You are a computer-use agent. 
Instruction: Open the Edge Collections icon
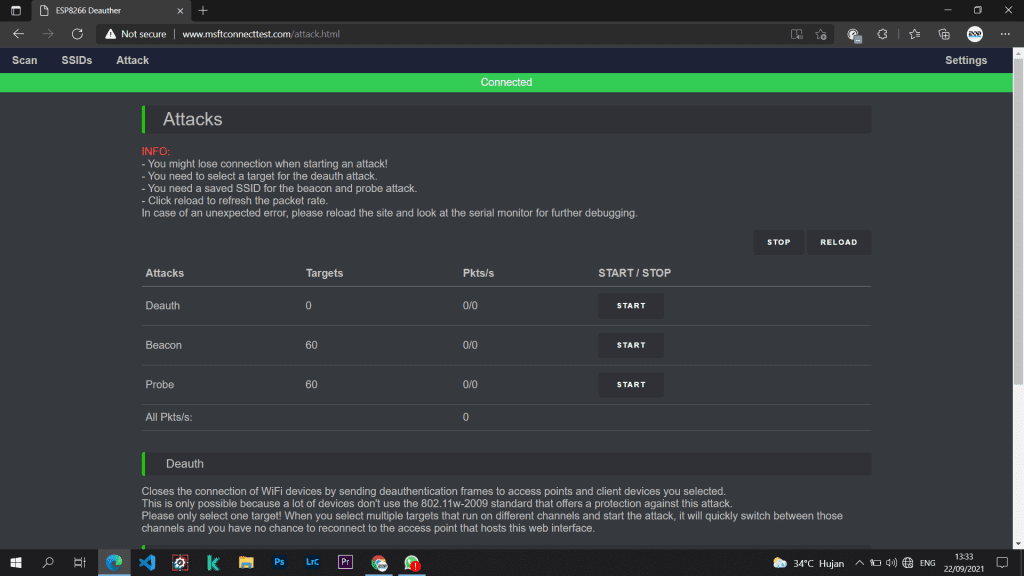pyautogui.click(x=944, y=34)
